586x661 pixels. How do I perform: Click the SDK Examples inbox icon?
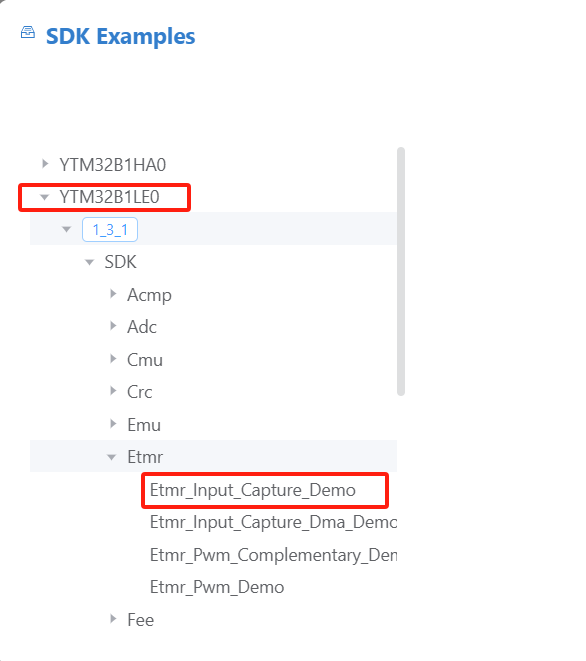[28, 32]
